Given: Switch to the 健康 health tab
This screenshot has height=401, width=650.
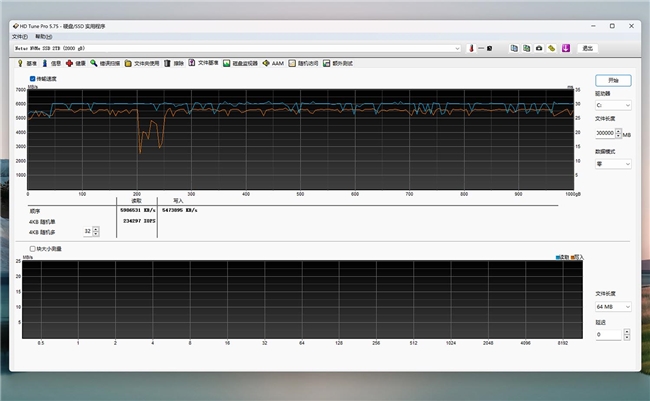Looking at the screenshot, I should click(76, 63).
